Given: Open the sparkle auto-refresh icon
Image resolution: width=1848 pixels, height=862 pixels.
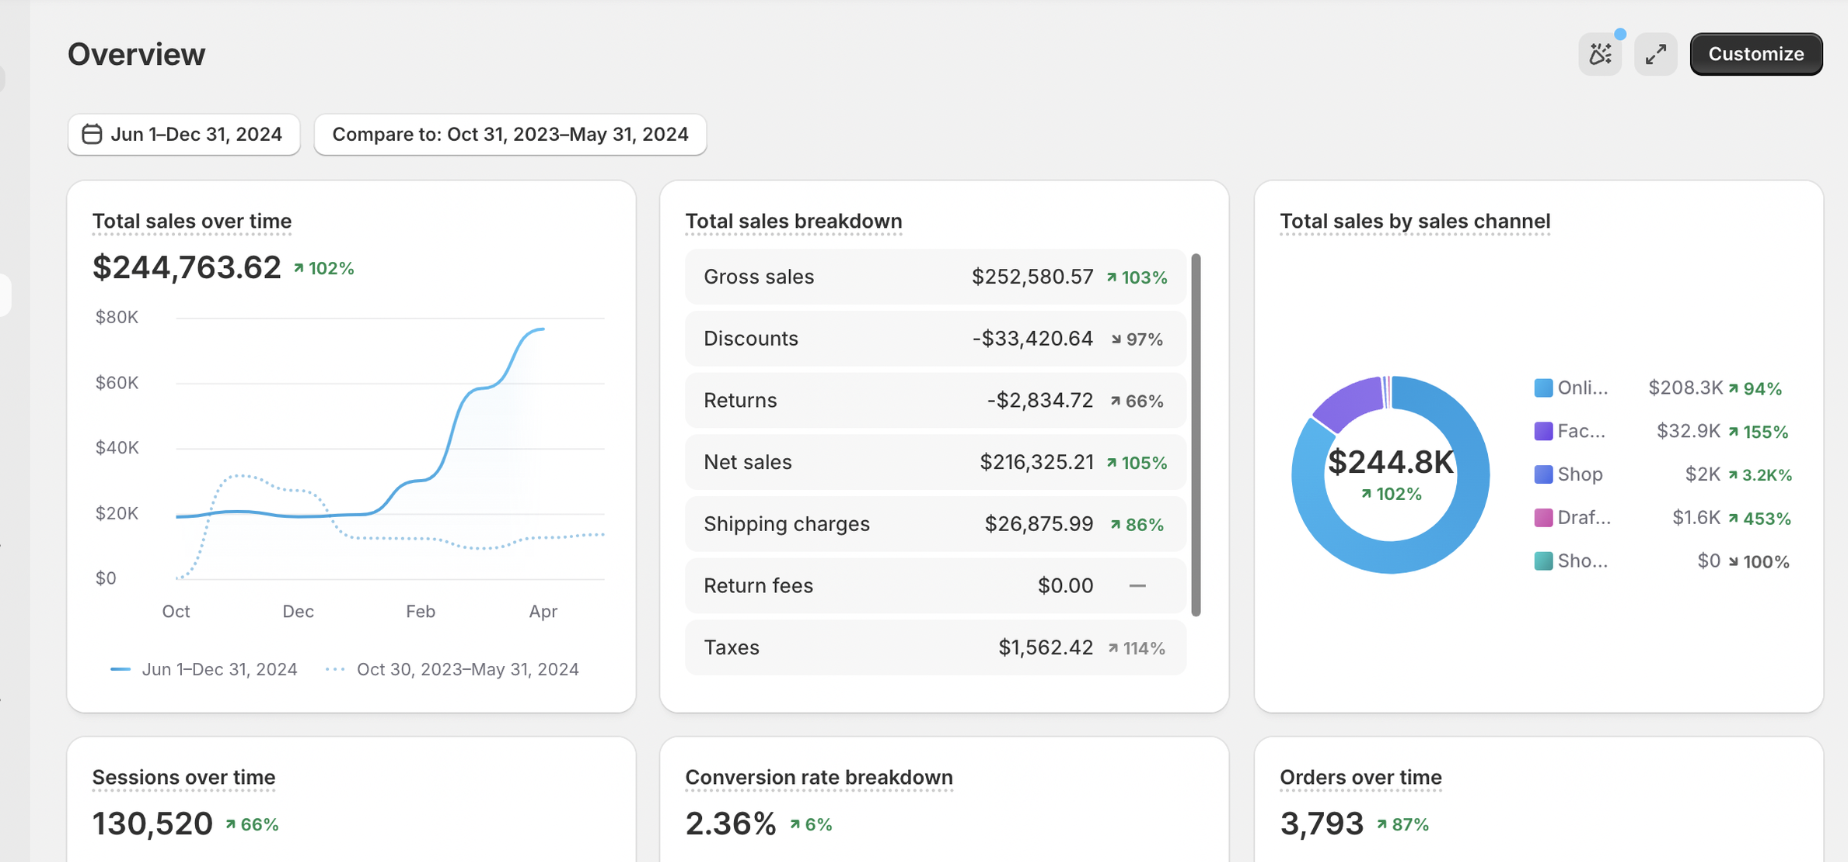Looking at the screenshot, I should click(x=1600, y=54).
